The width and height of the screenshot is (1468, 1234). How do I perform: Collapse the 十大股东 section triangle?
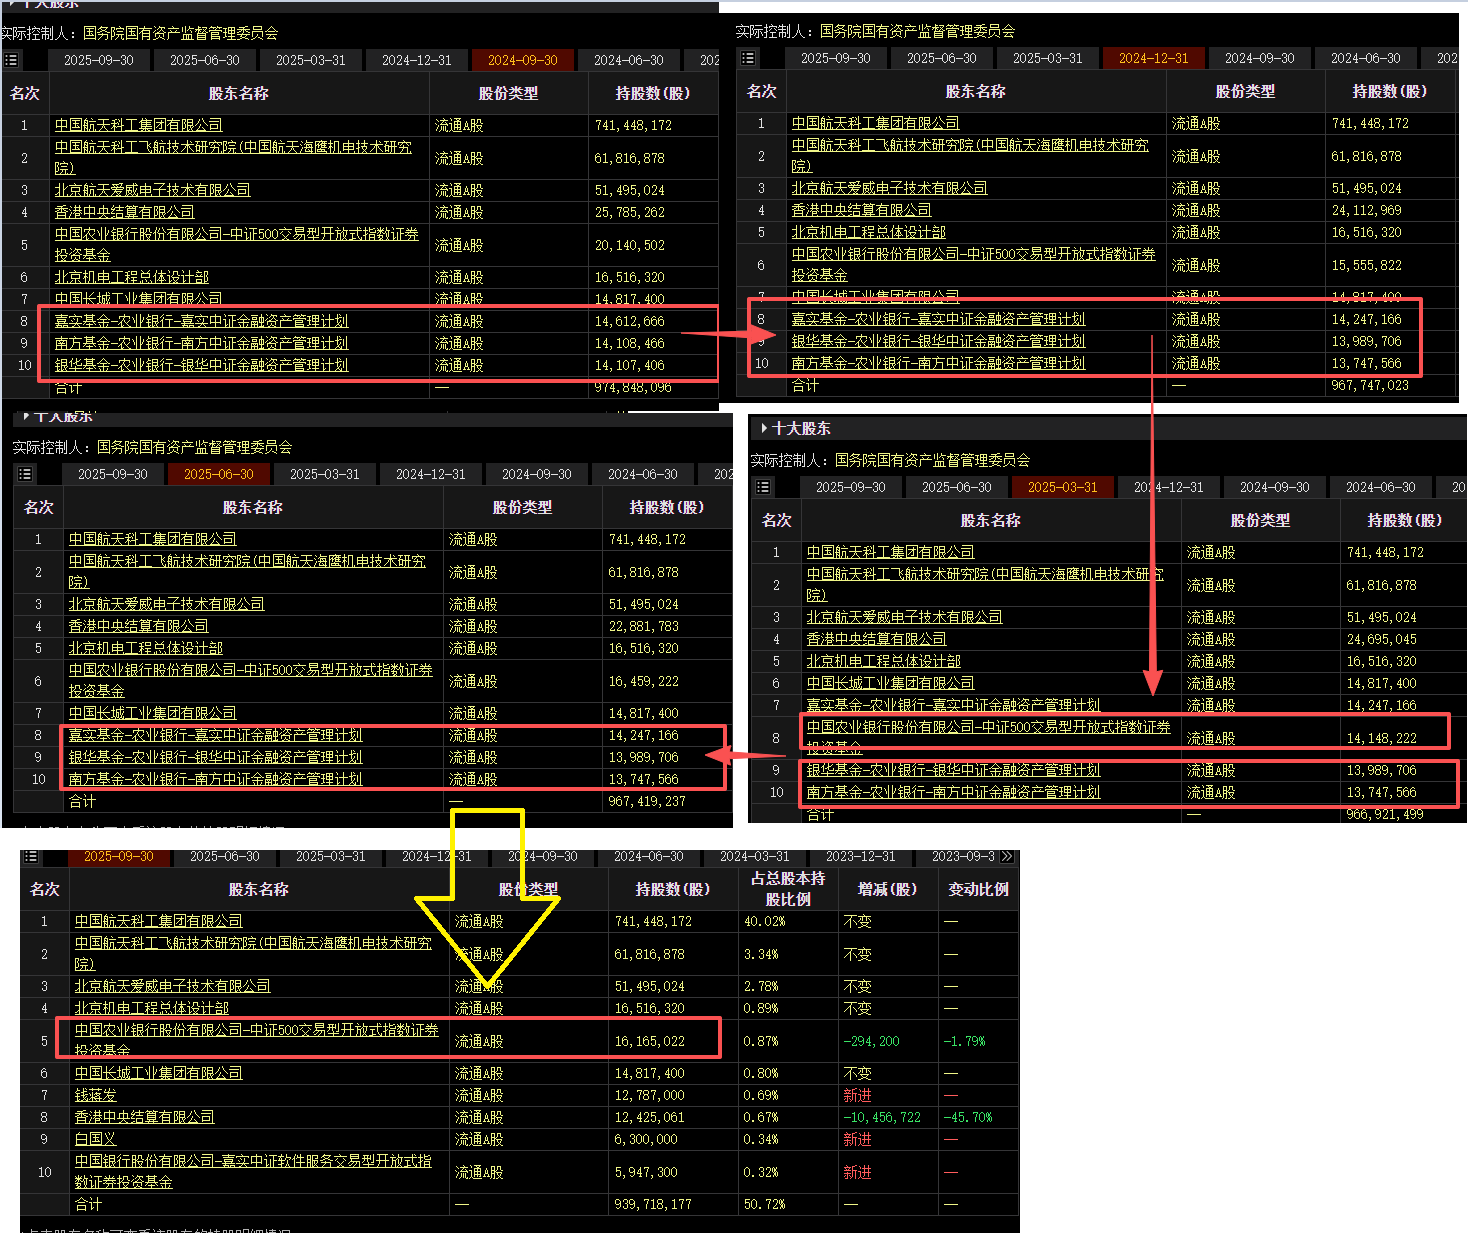click(764, 428)
